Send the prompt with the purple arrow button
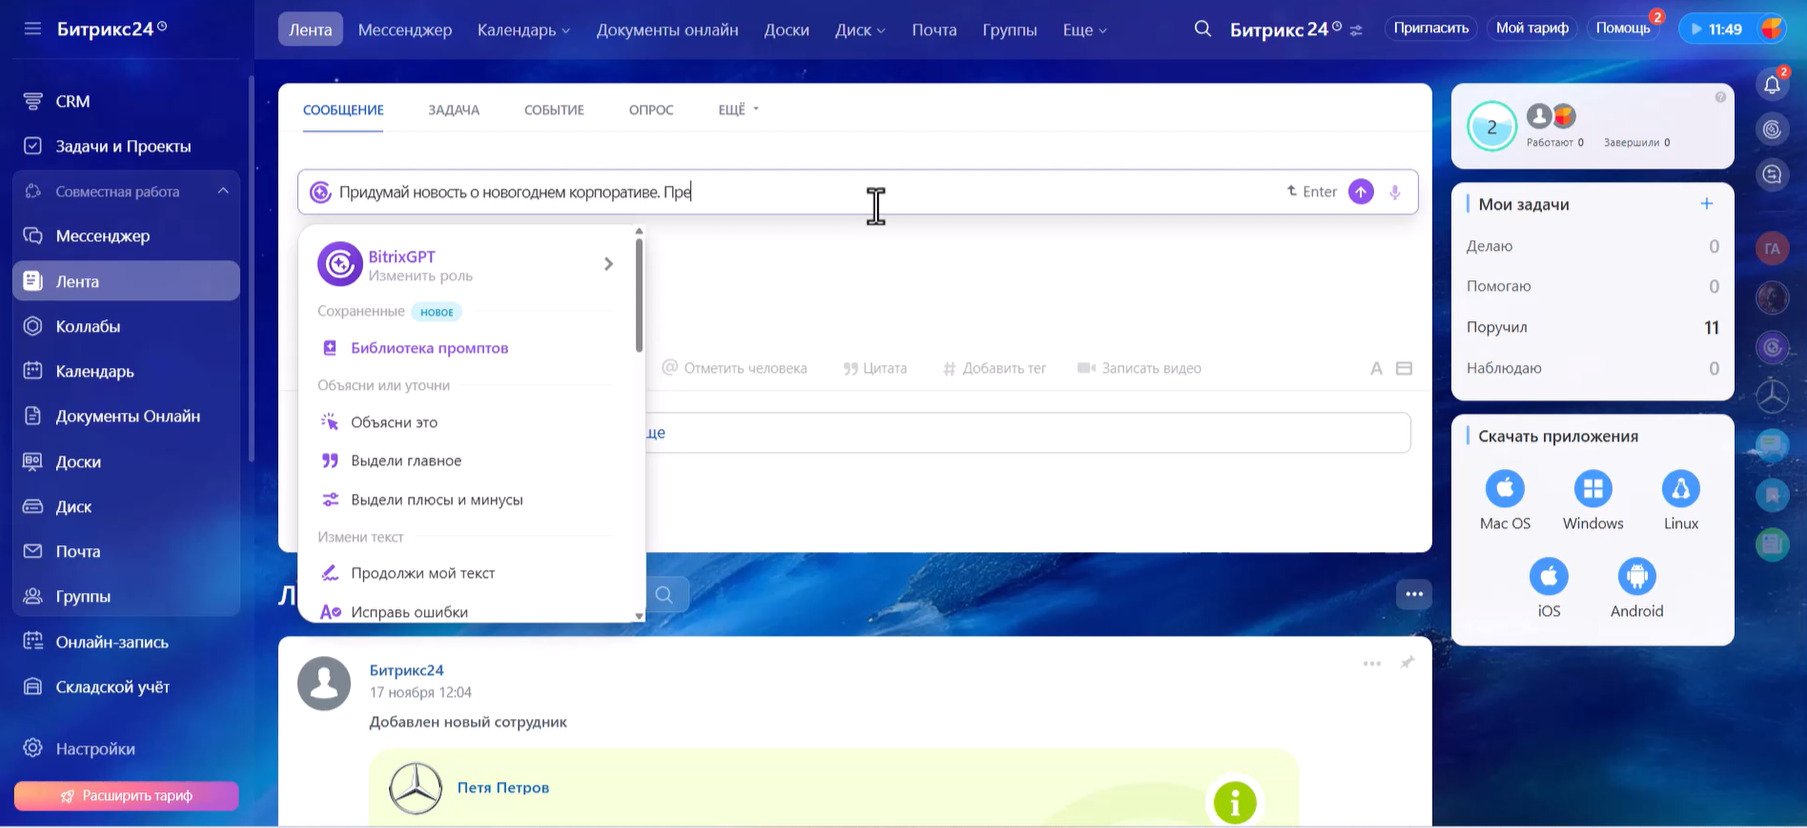The height and width of the screenshot is (828, 1807). 1361,192
